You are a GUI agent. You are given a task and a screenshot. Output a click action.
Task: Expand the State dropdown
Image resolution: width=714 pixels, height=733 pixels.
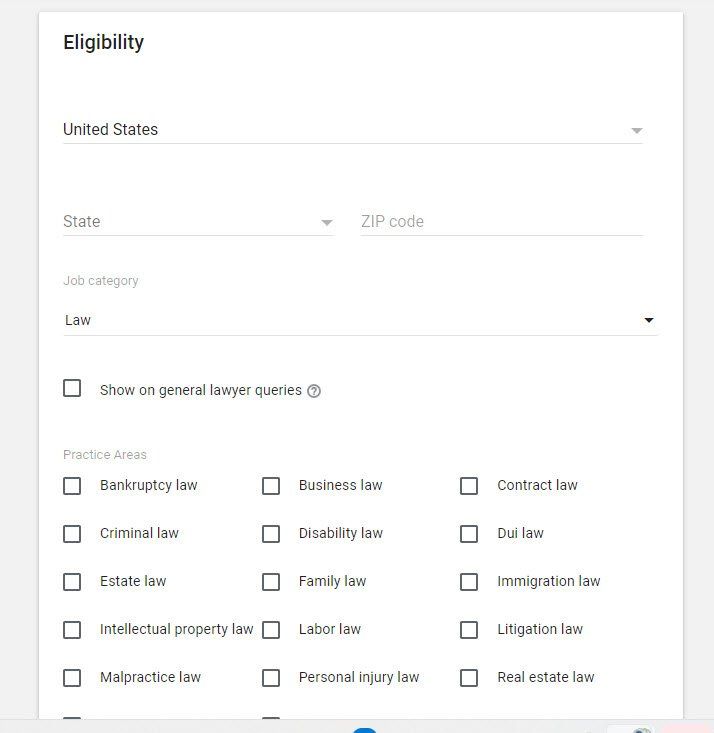[199, 222]
